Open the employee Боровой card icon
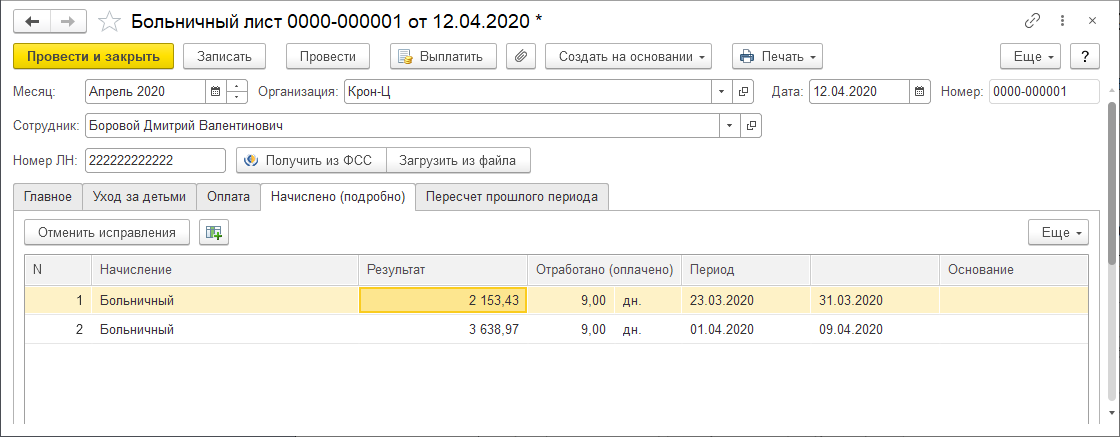The image size is (1120, 437). point(751,126)
